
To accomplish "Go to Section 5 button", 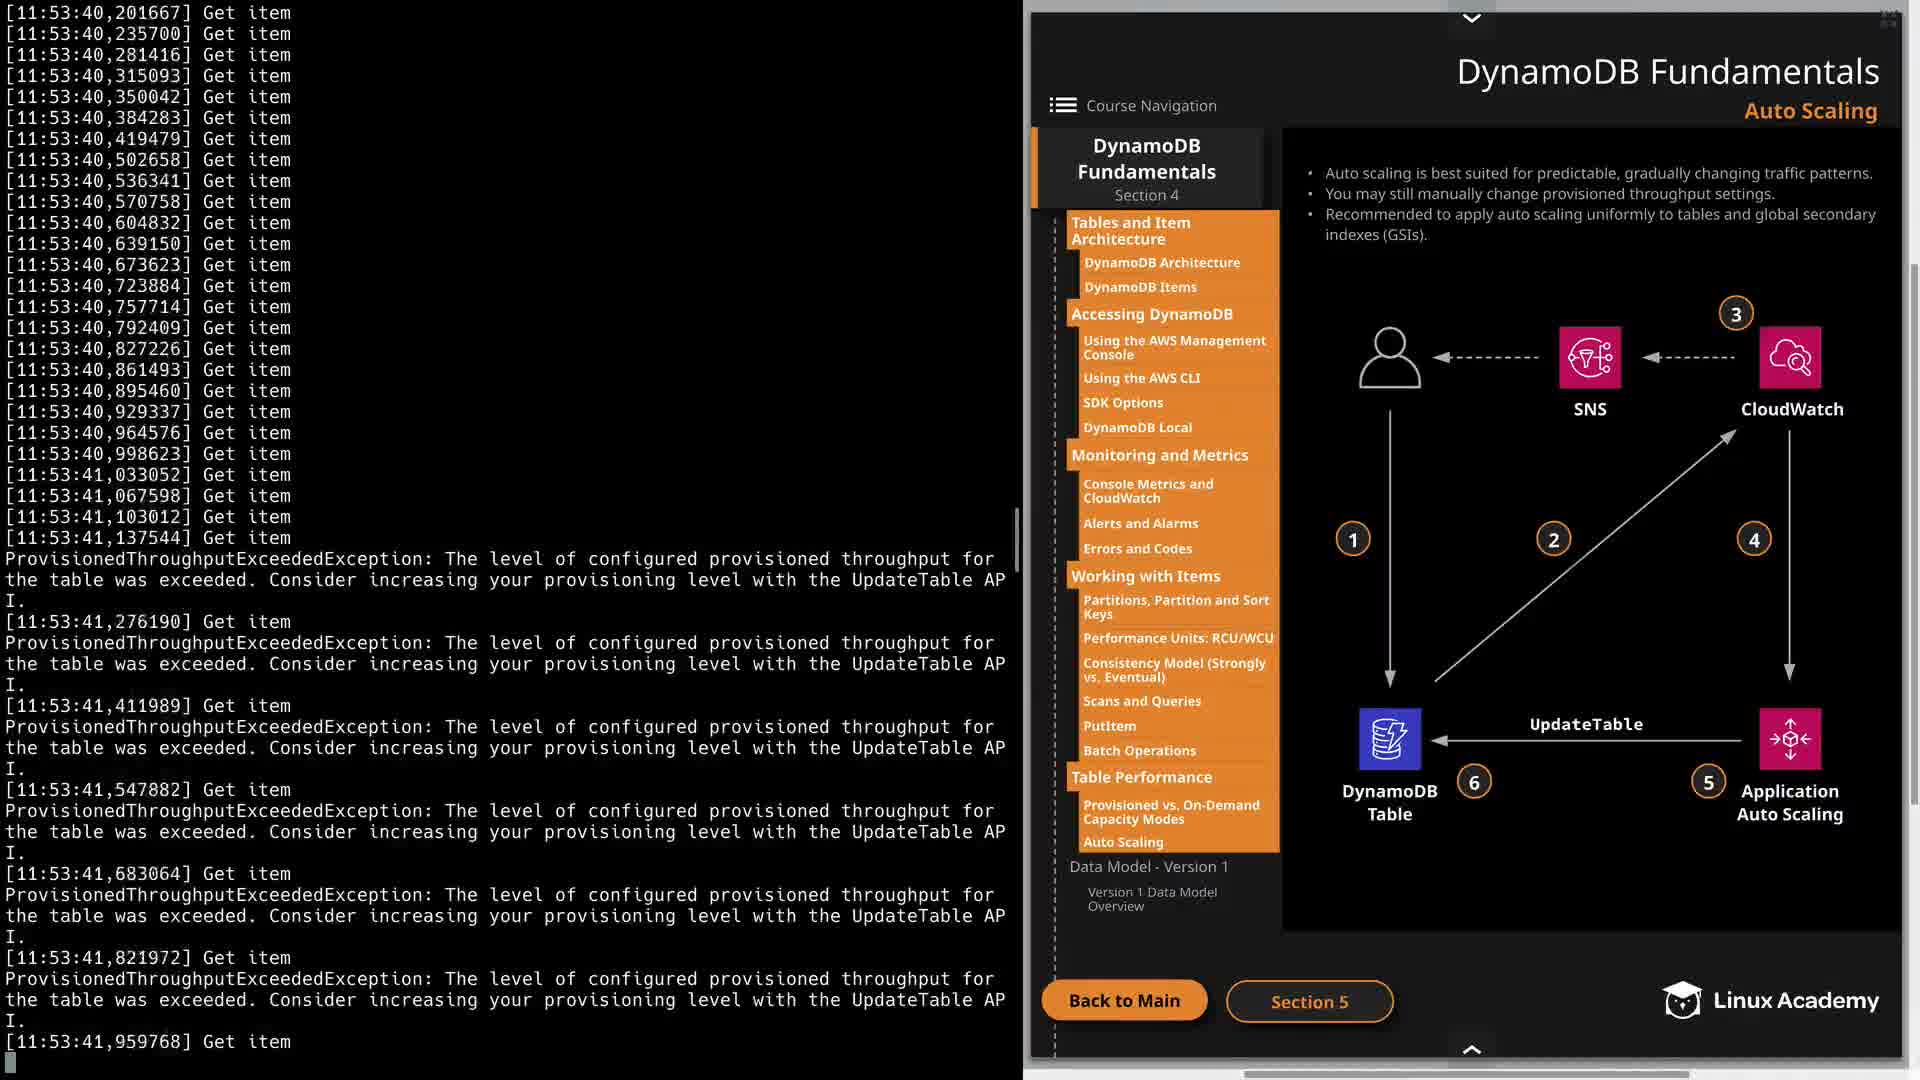I will pyautogui.click(x=1309, y=1002).
